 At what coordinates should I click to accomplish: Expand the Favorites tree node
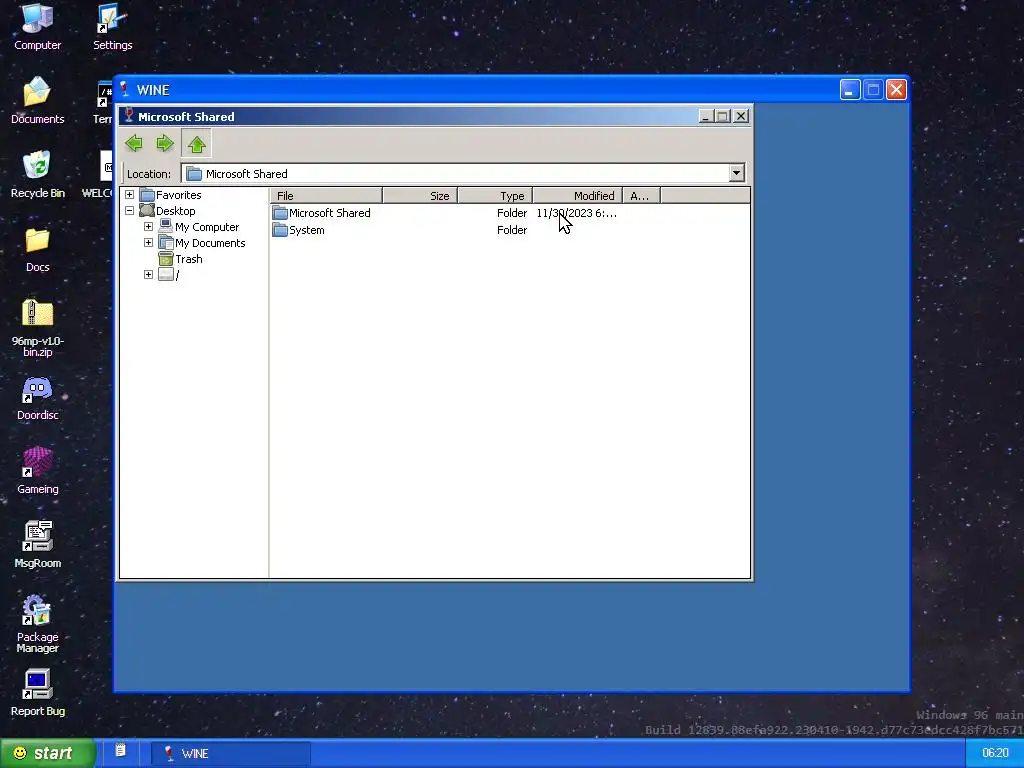129,195
